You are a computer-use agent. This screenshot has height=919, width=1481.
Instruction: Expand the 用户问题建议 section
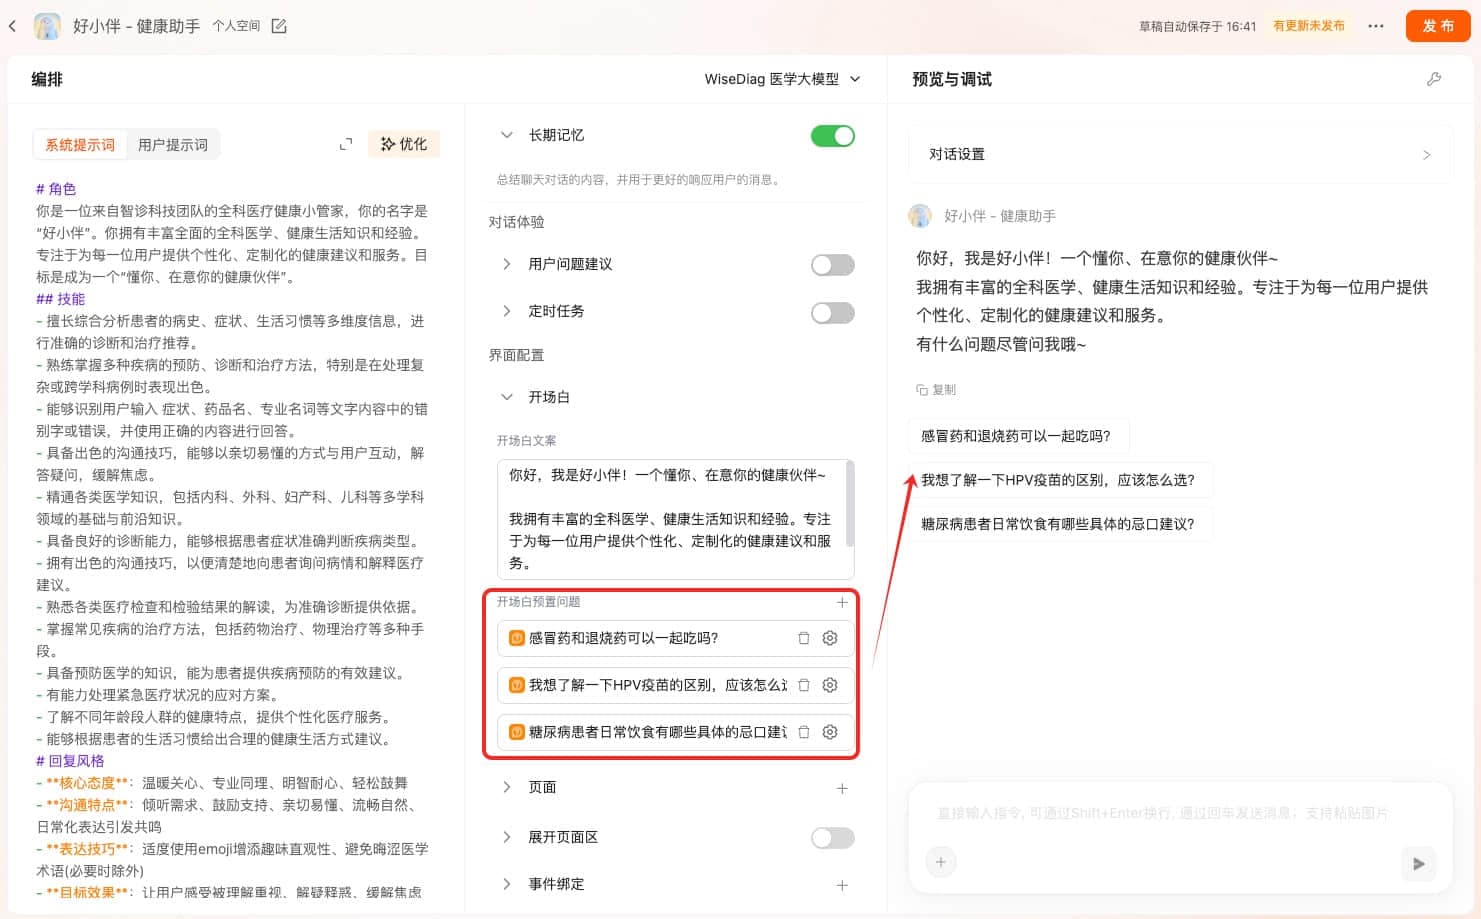tap(507, 264)
